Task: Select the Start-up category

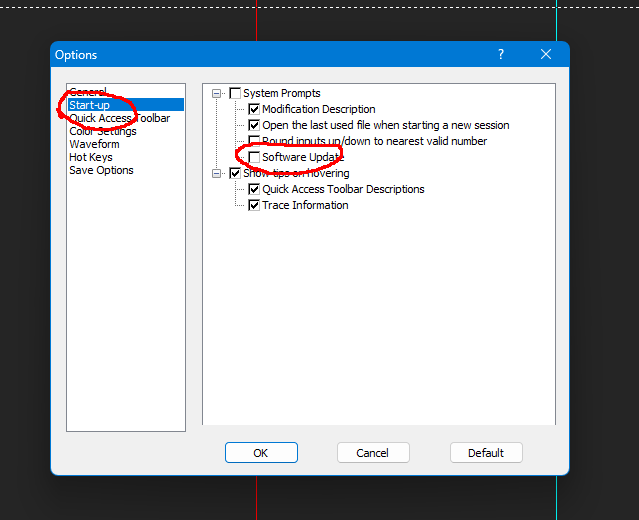Action: (x=90, y=105)
